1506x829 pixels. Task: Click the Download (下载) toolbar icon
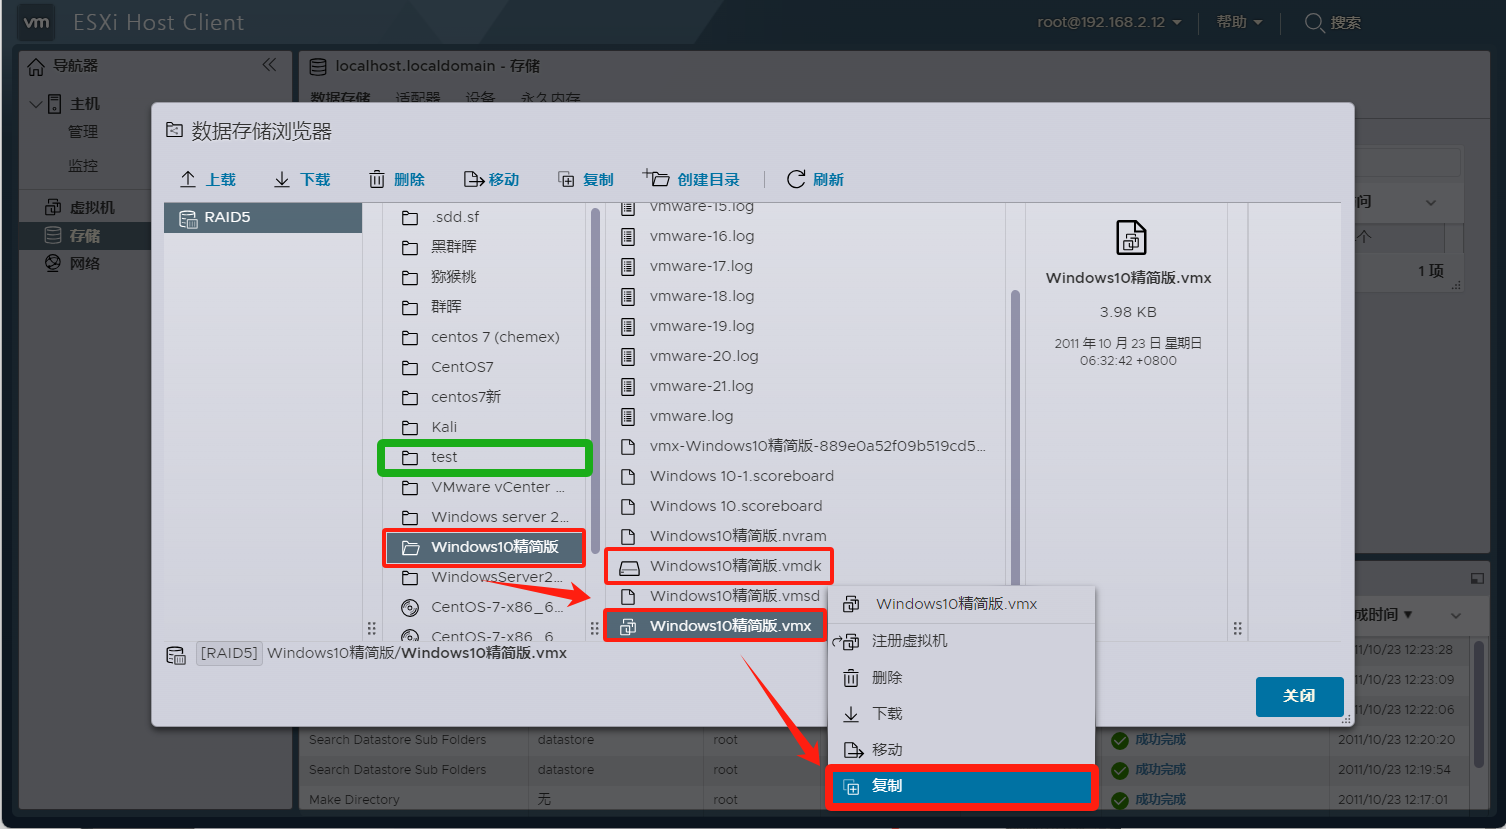coord(282,179)
